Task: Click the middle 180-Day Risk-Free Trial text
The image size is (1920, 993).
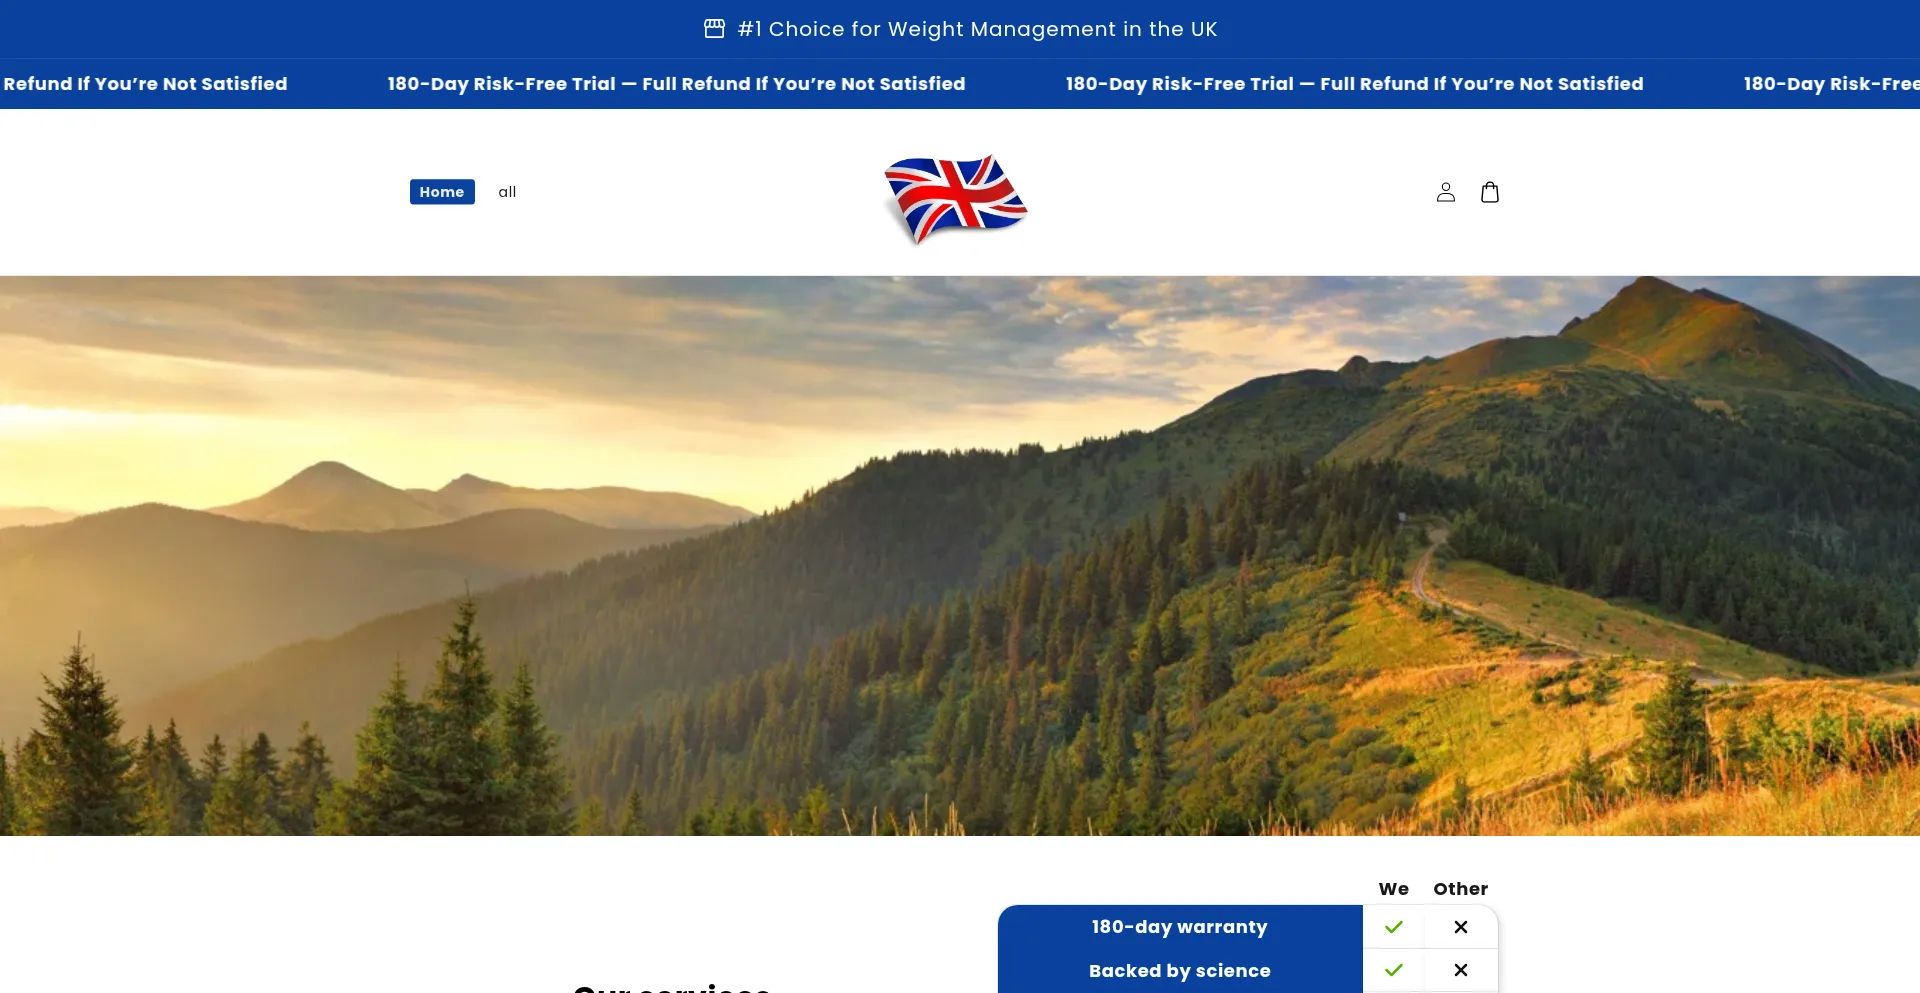Action: [x=1354, y=84]
